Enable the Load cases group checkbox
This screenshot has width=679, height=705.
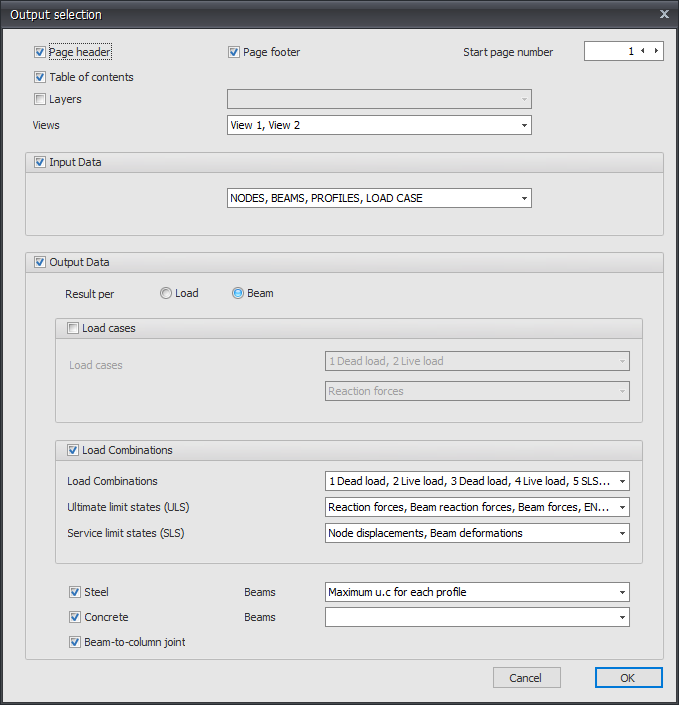(x=73, y=328)
